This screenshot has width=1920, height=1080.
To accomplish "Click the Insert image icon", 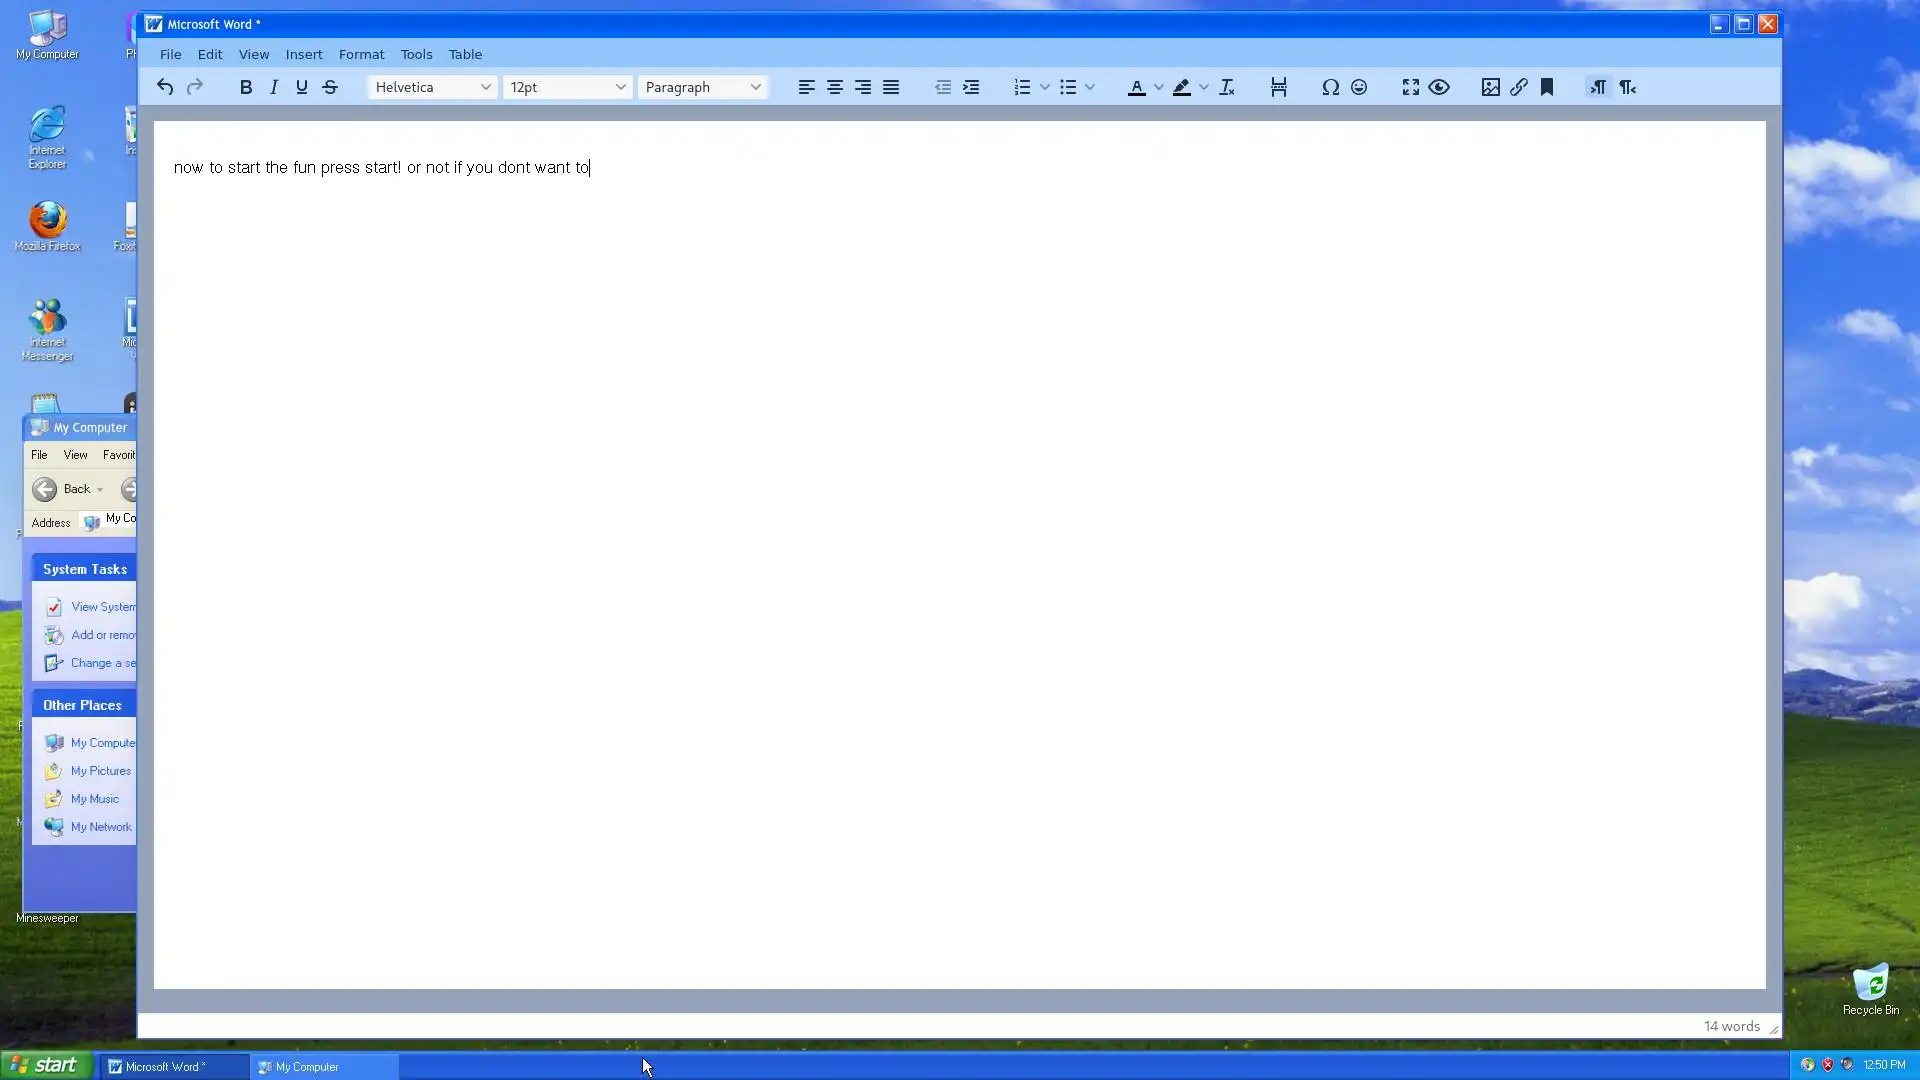I will [x=1490, y=87].
